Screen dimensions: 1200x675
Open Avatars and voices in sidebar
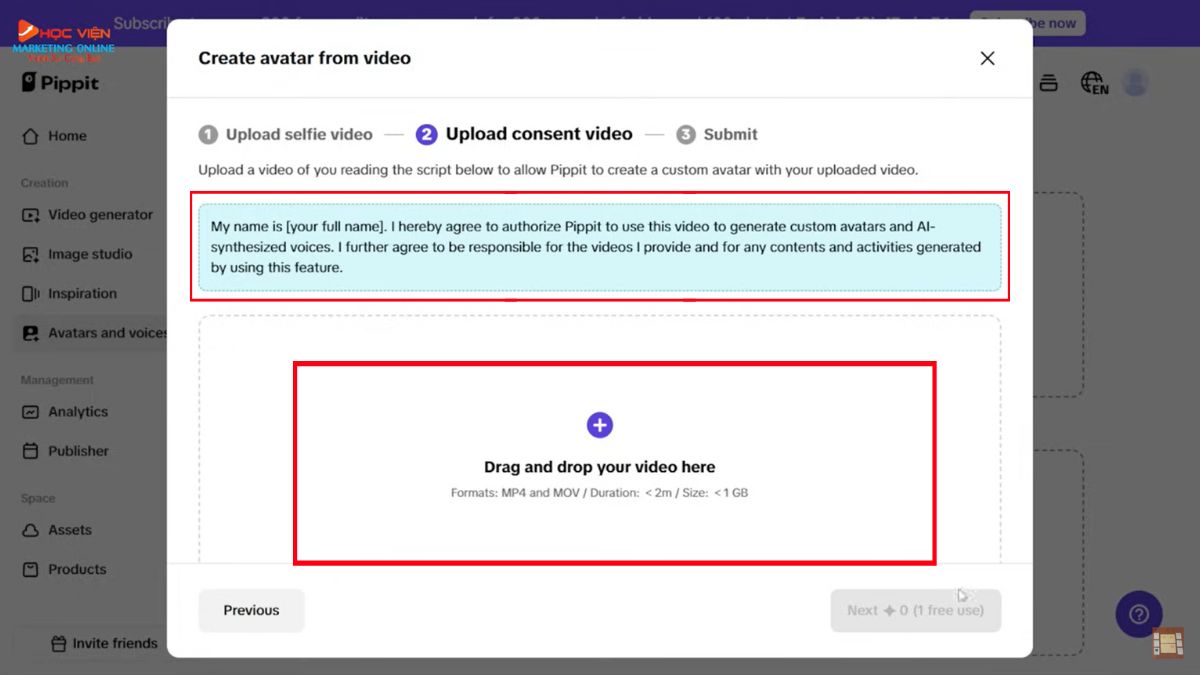90,333
